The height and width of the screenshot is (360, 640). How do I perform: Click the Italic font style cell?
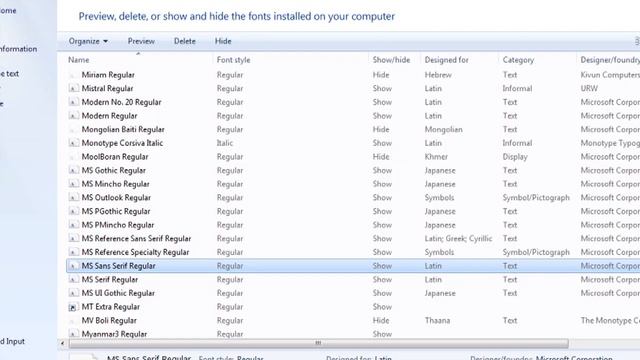224,143
